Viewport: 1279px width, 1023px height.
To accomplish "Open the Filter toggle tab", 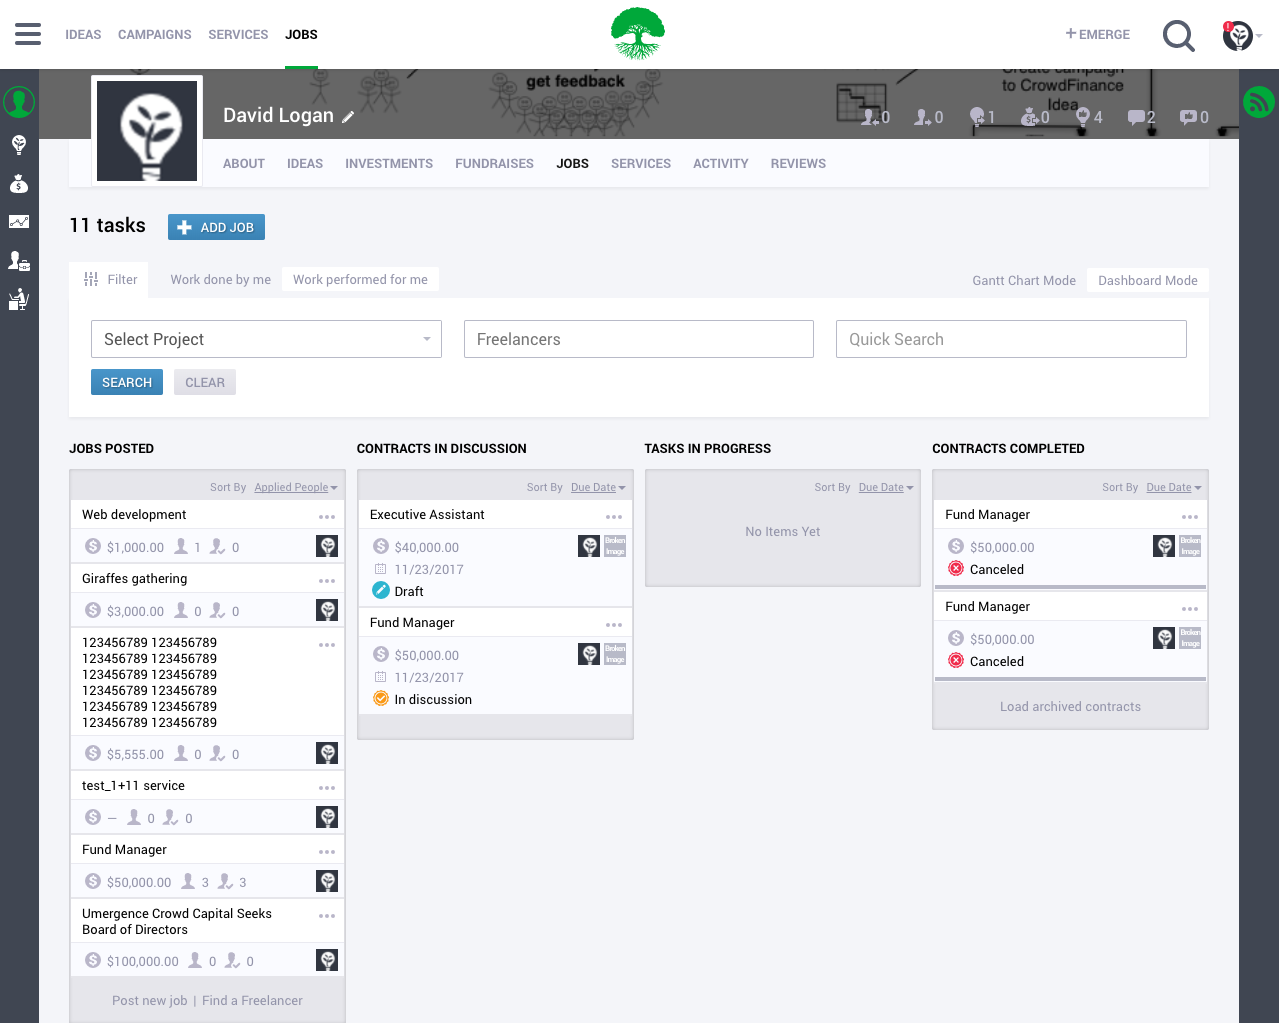I will coord(109,280).
